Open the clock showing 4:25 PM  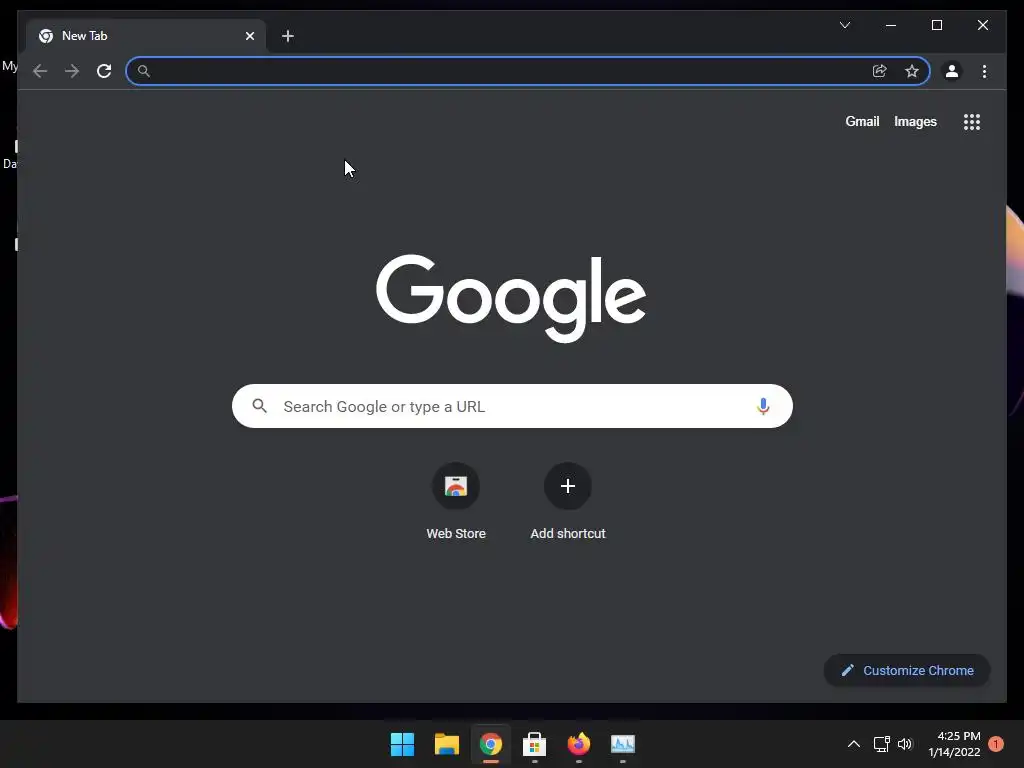coord(954,744)
